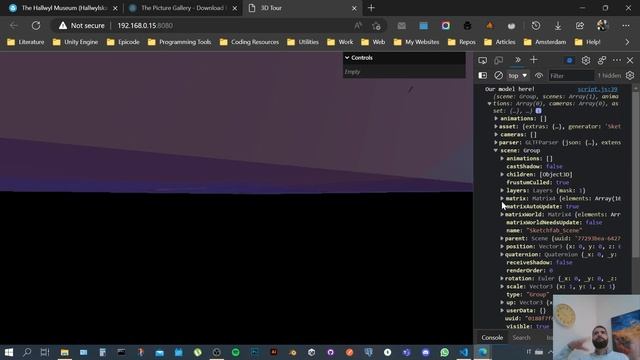Close the DevTools panel

coord(630,60)
